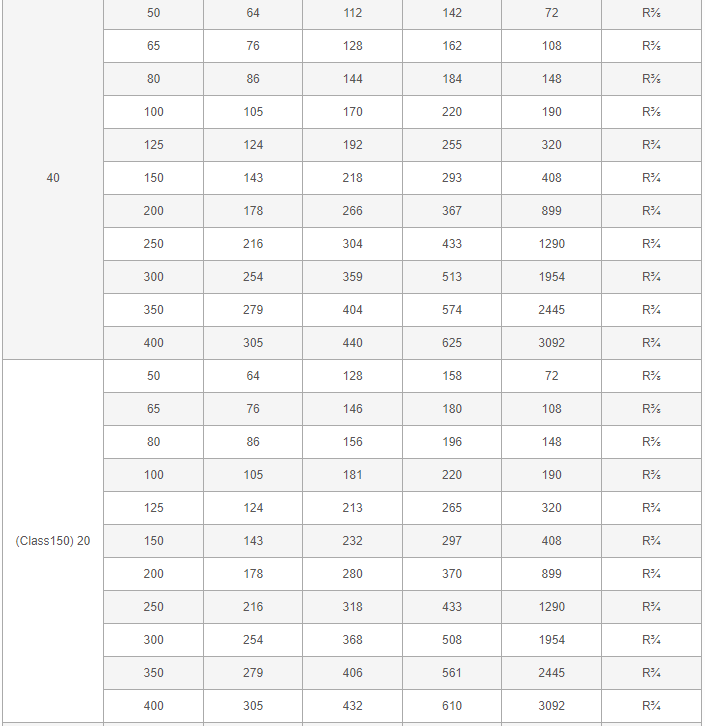Select the cell with value 184

point(452,79)
